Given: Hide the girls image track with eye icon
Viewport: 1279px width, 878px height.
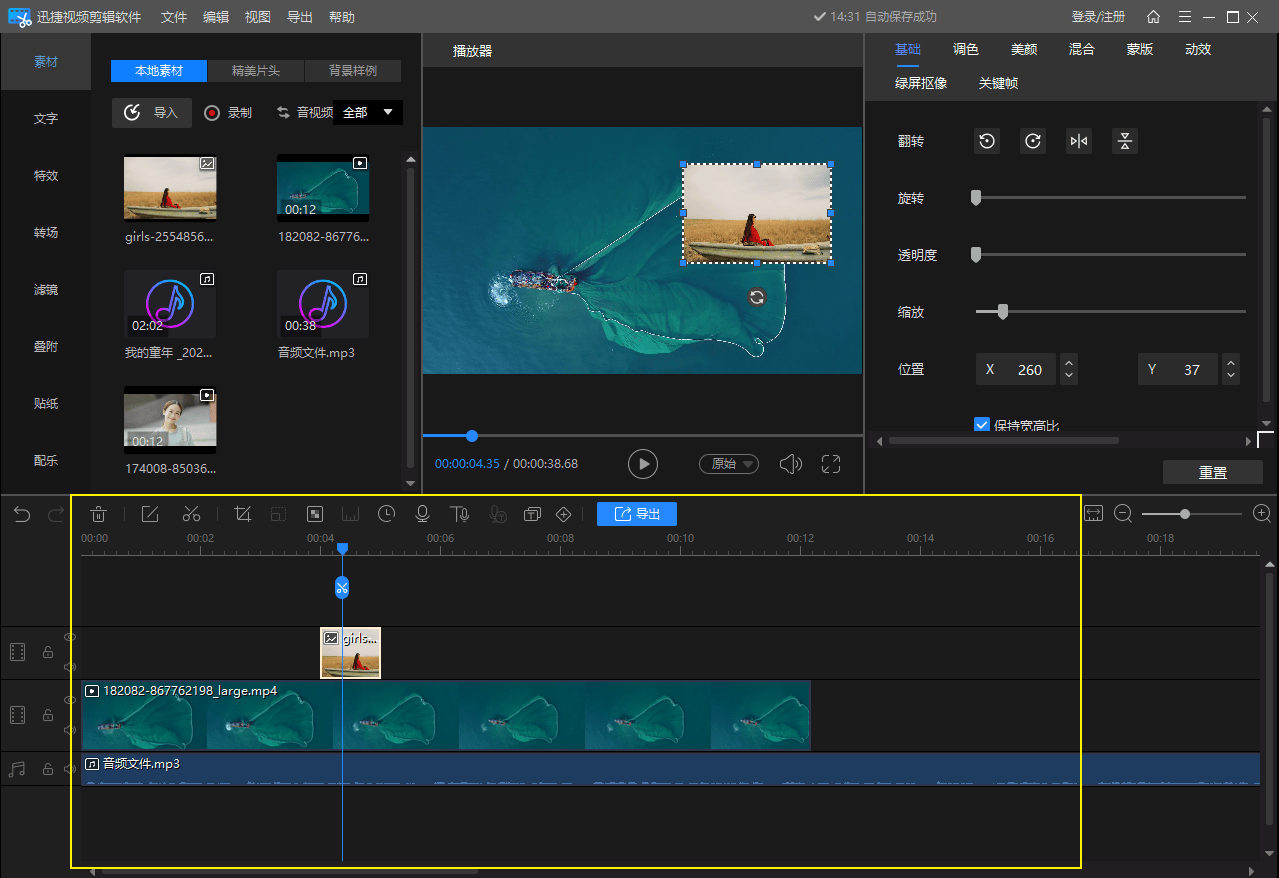Looking at the screenshot, I should tap(70, 637).
